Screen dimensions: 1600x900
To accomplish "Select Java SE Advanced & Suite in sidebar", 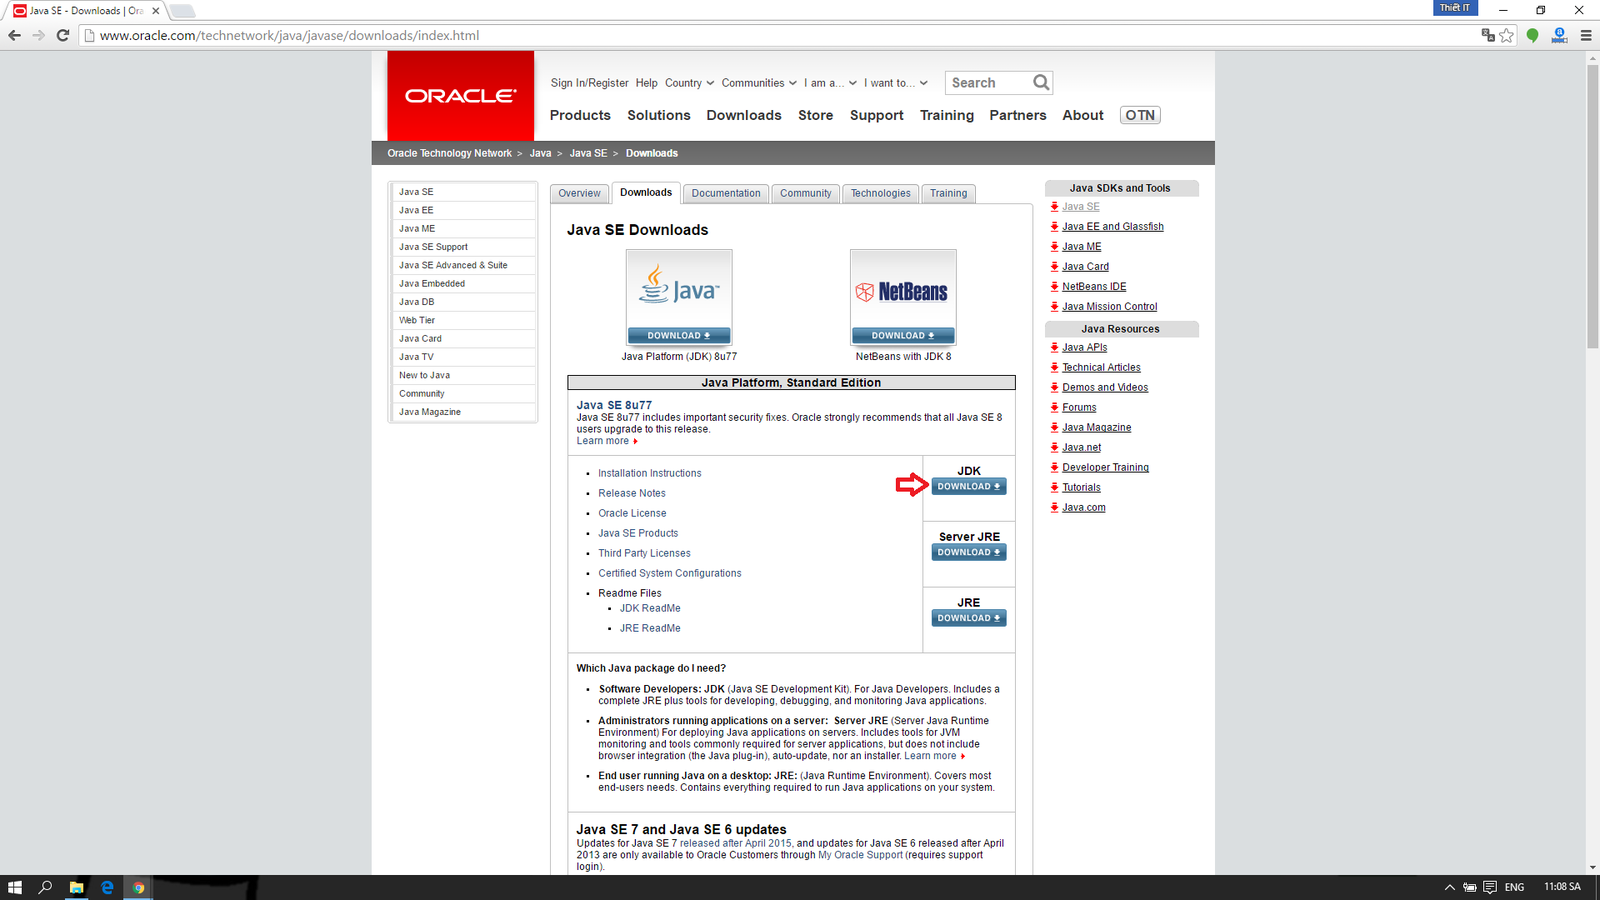I will pyautogui.click(x=463, y=265).
